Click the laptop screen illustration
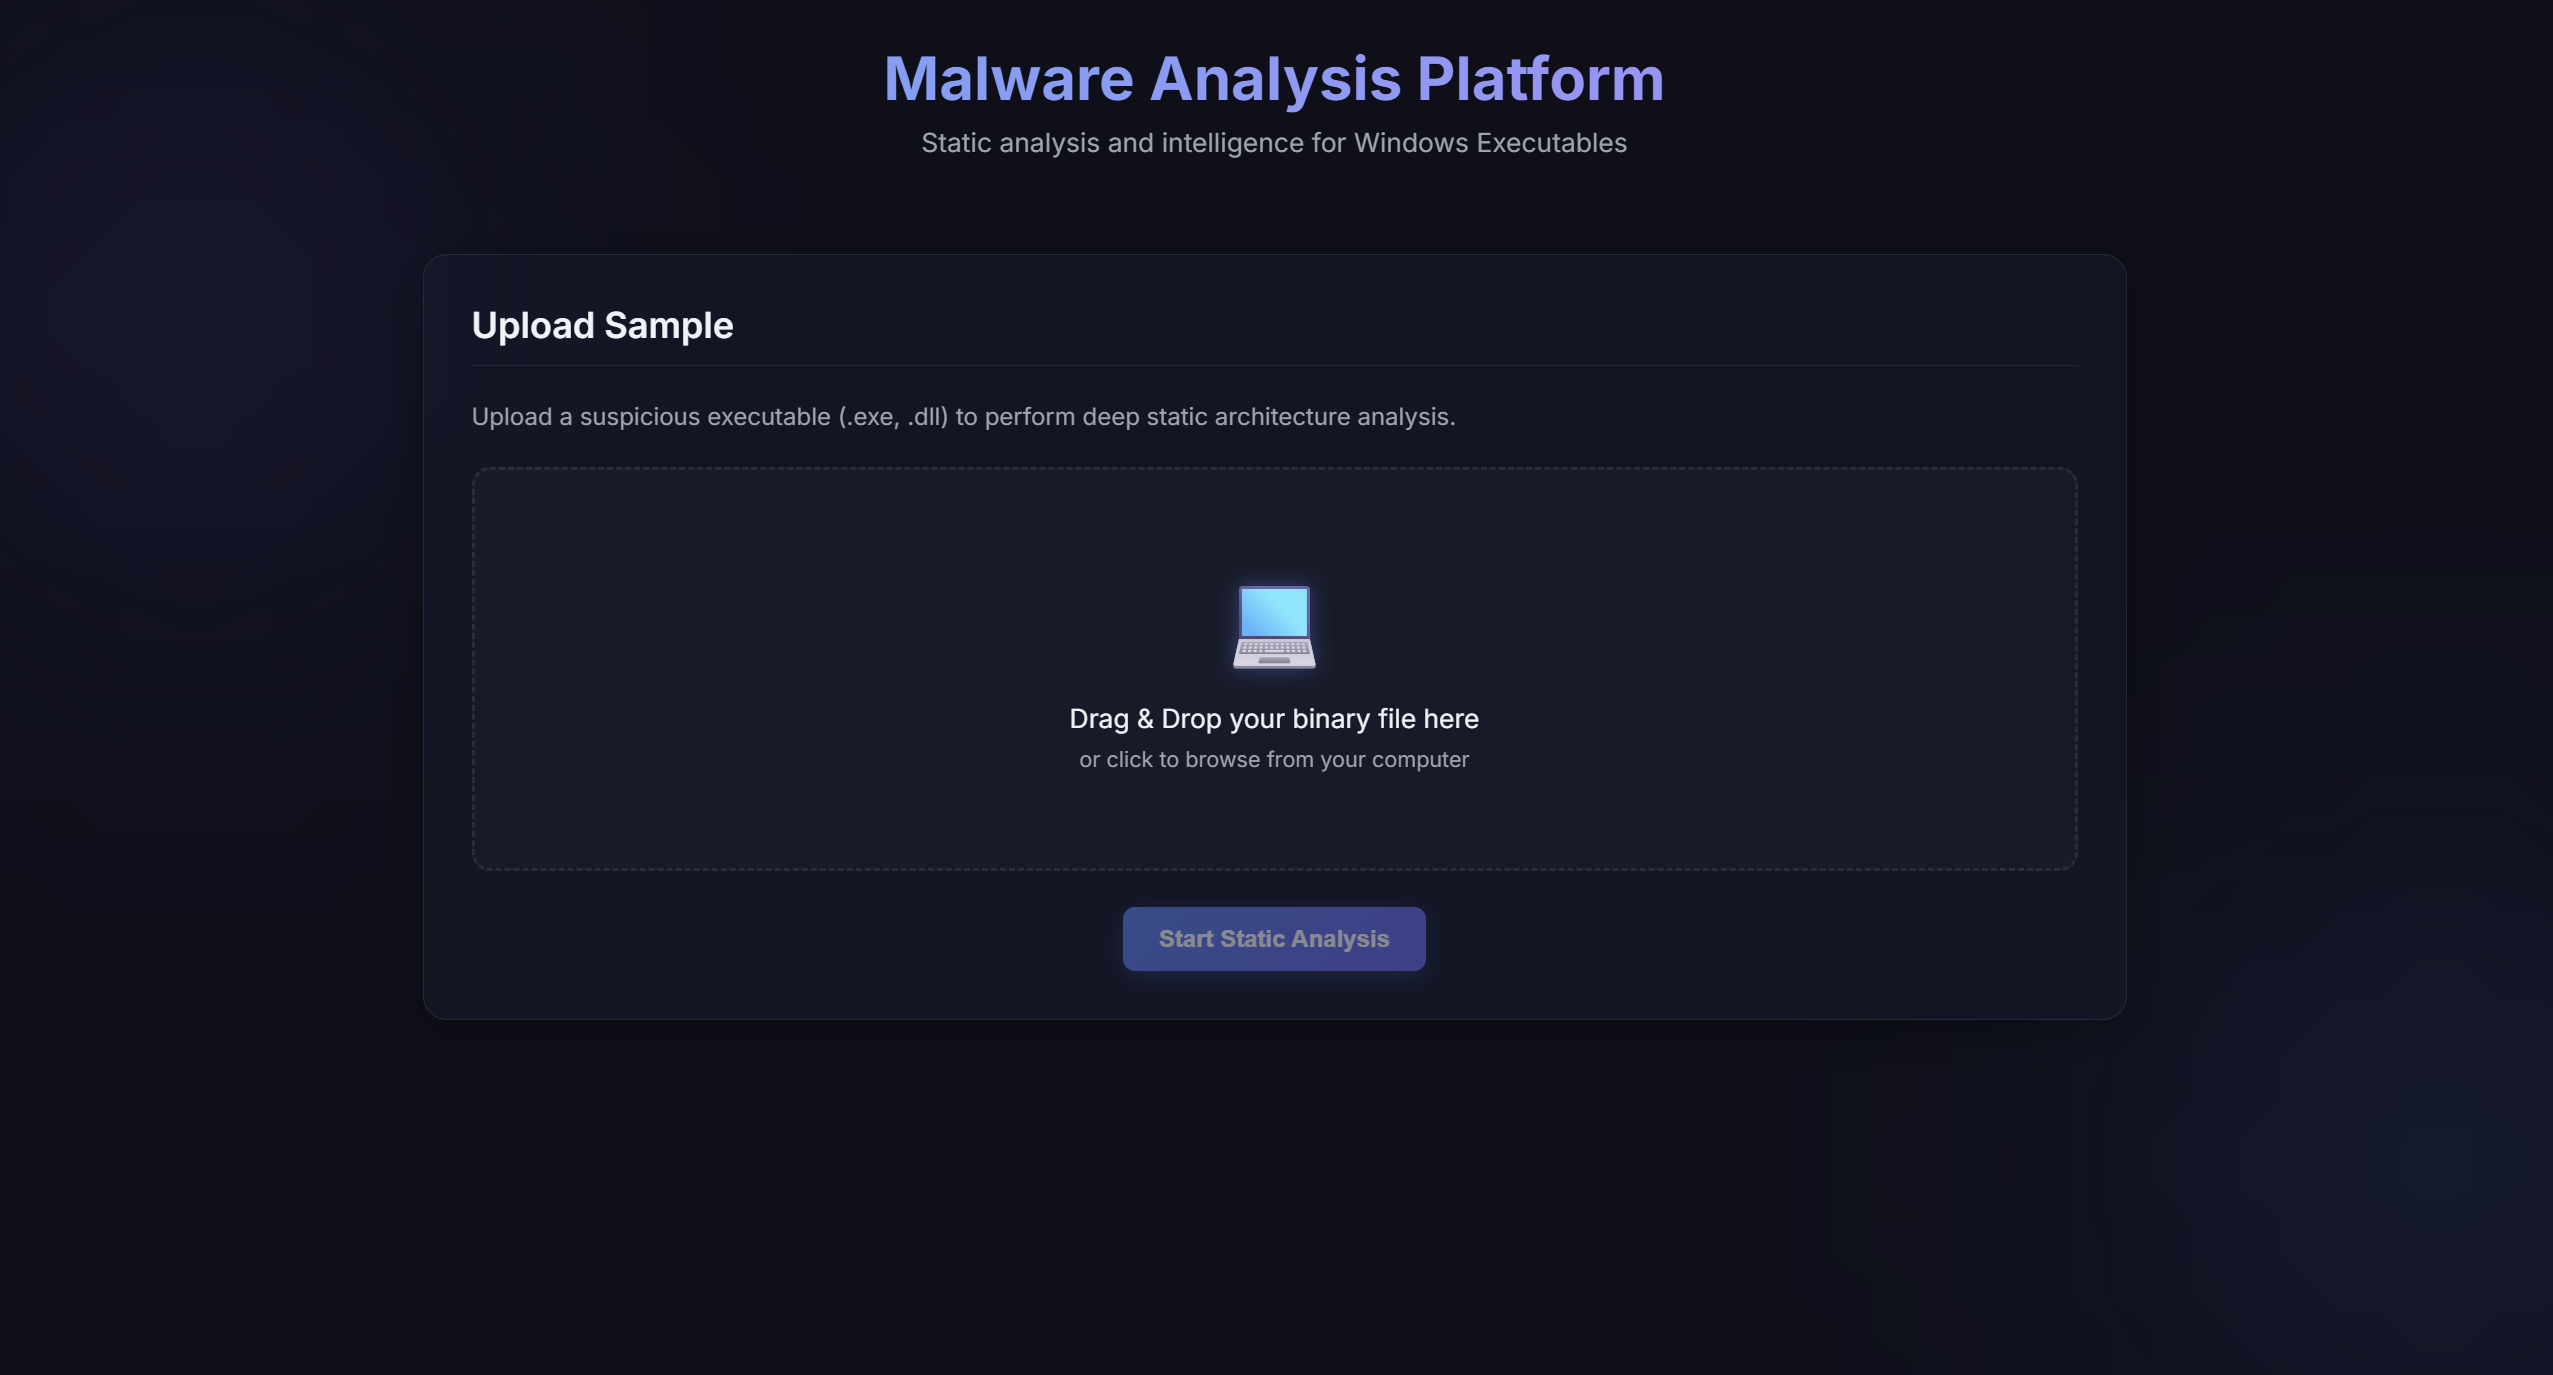 pyautogui.click(x=1273, y=612)
